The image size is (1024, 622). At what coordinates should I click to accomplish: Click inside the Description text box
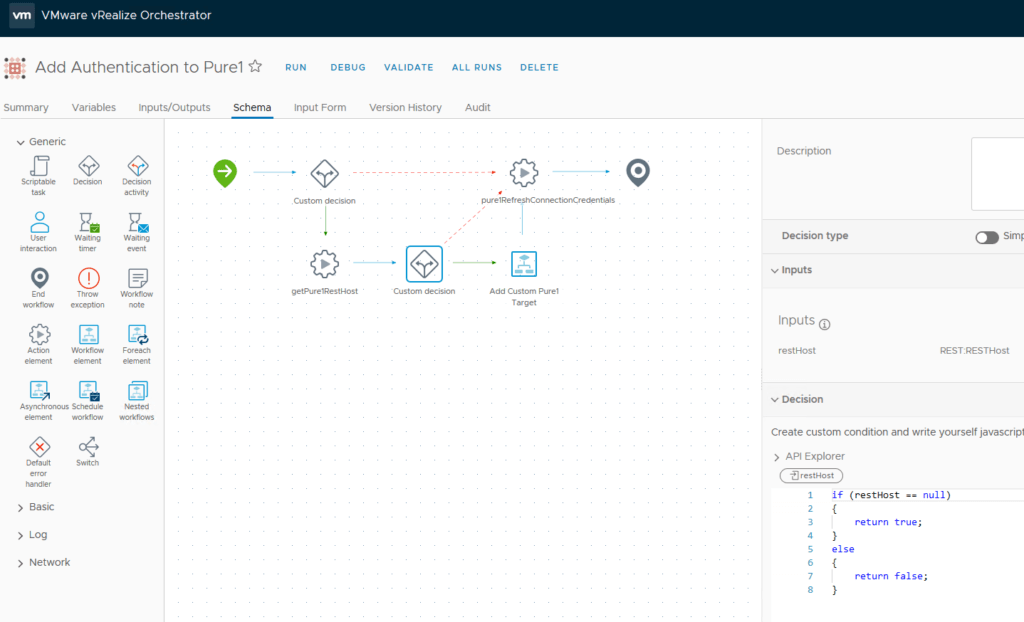[x=997, y=174]
